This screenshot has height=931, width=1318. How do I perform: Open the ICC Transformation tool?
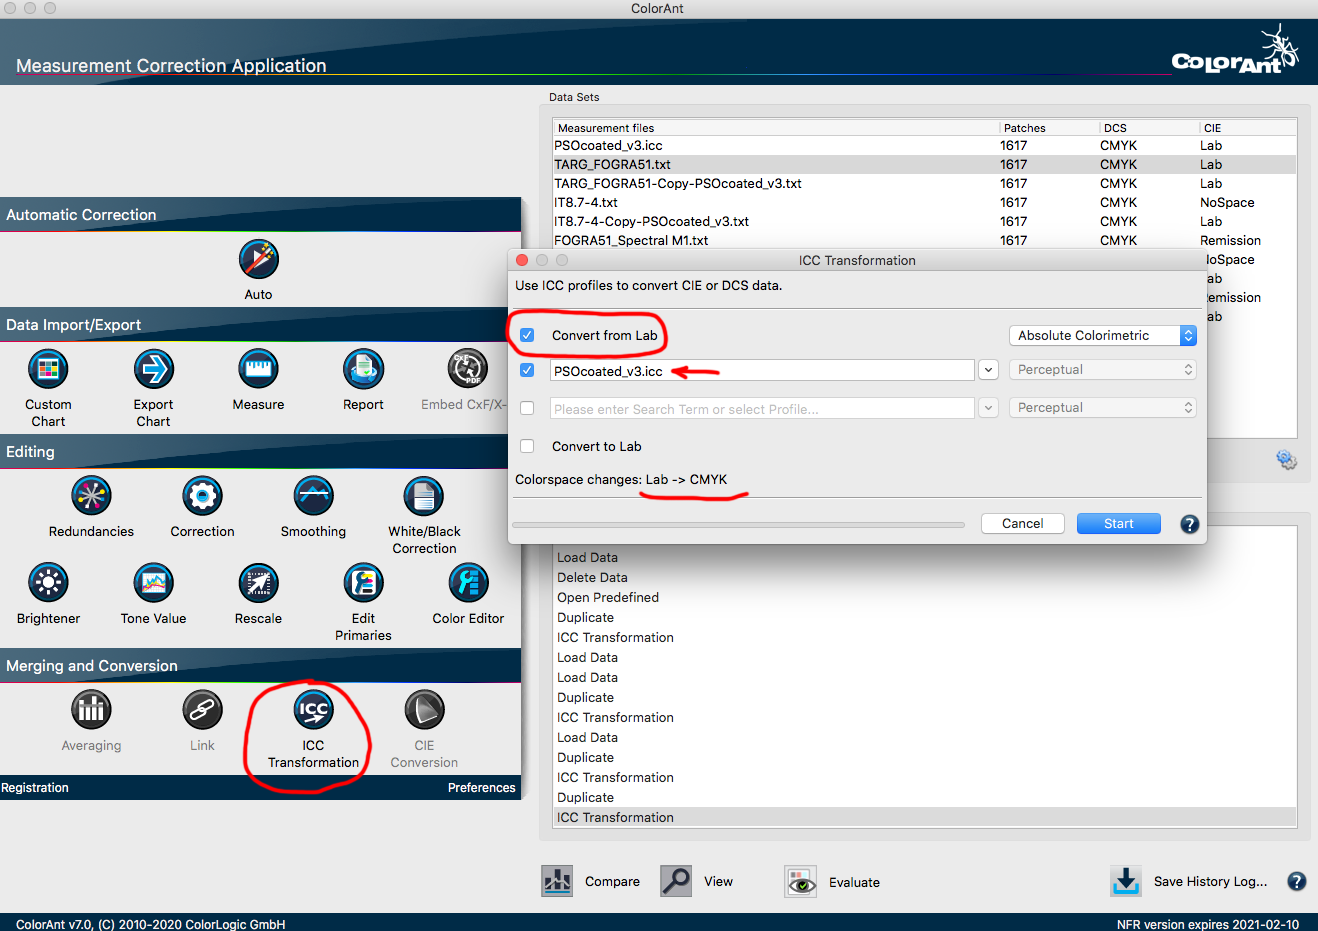click(313, 710)
